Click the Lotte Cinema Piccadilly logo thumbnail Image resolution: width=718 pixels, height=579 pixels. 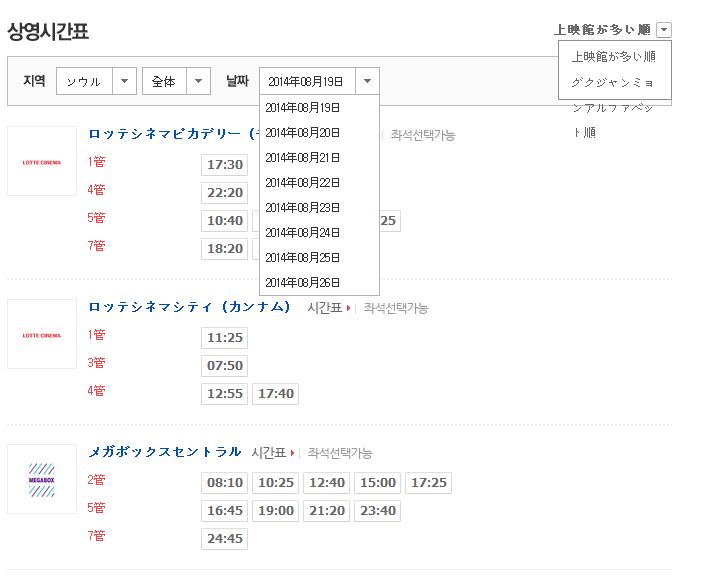(42, 161)
